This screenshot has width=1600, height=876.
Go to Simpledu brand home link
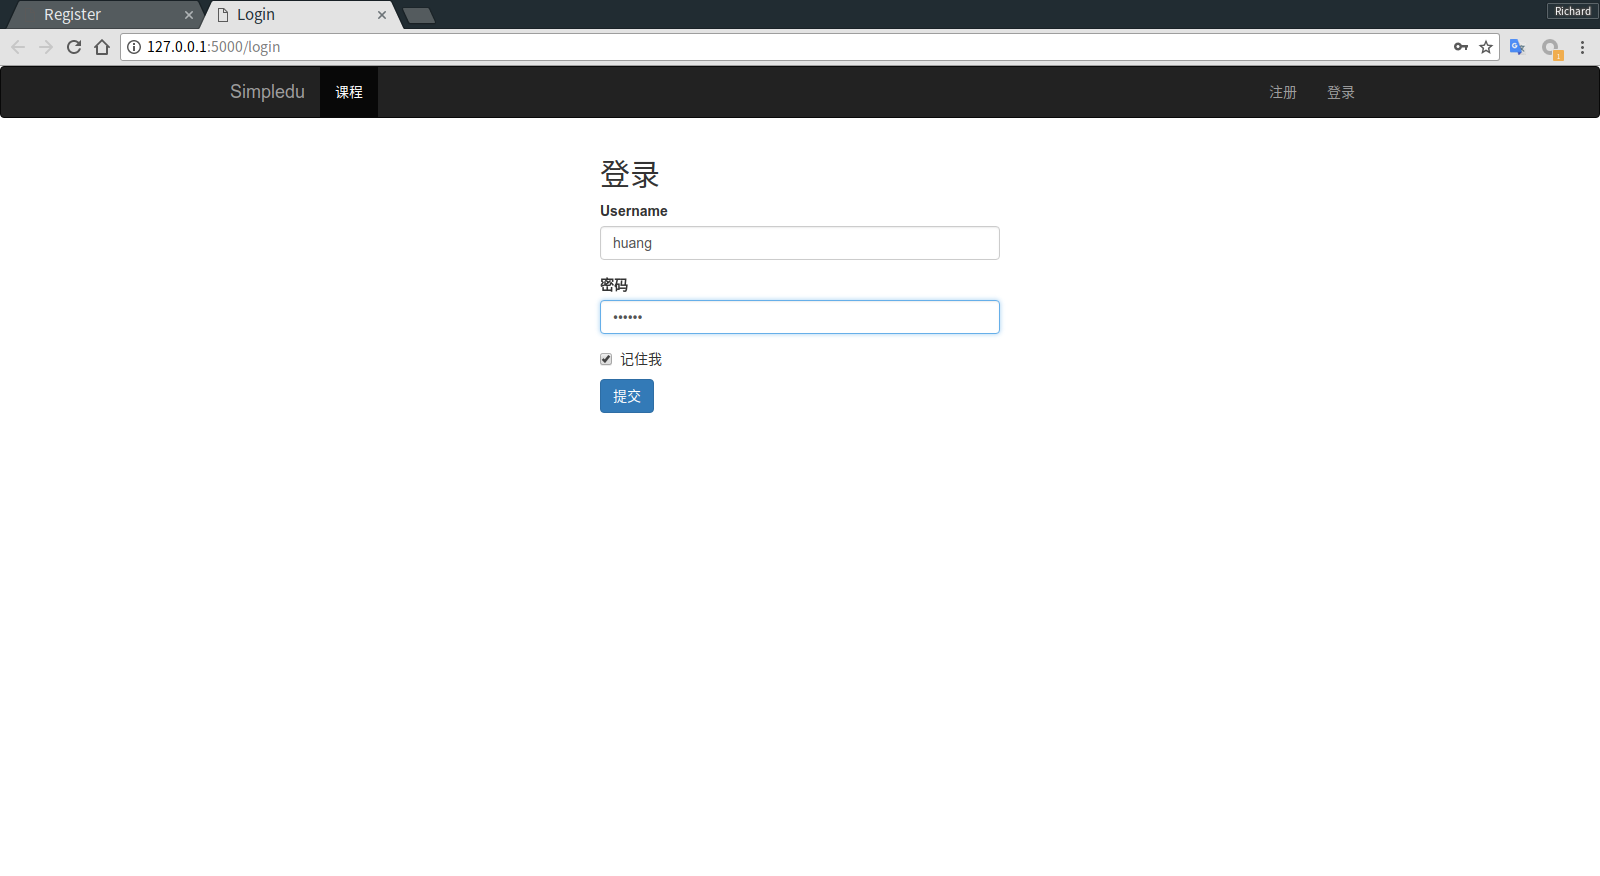point(267,92)
